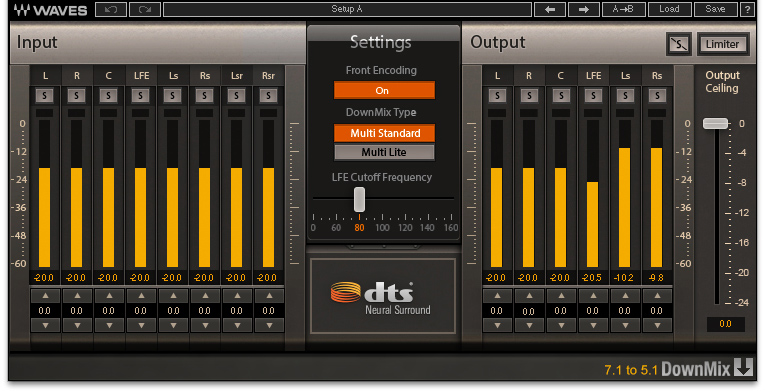This screenshot has width=765, height=391.
Task: Click the redo arrow in Waves toolbar
Action: tap(145, 9)
